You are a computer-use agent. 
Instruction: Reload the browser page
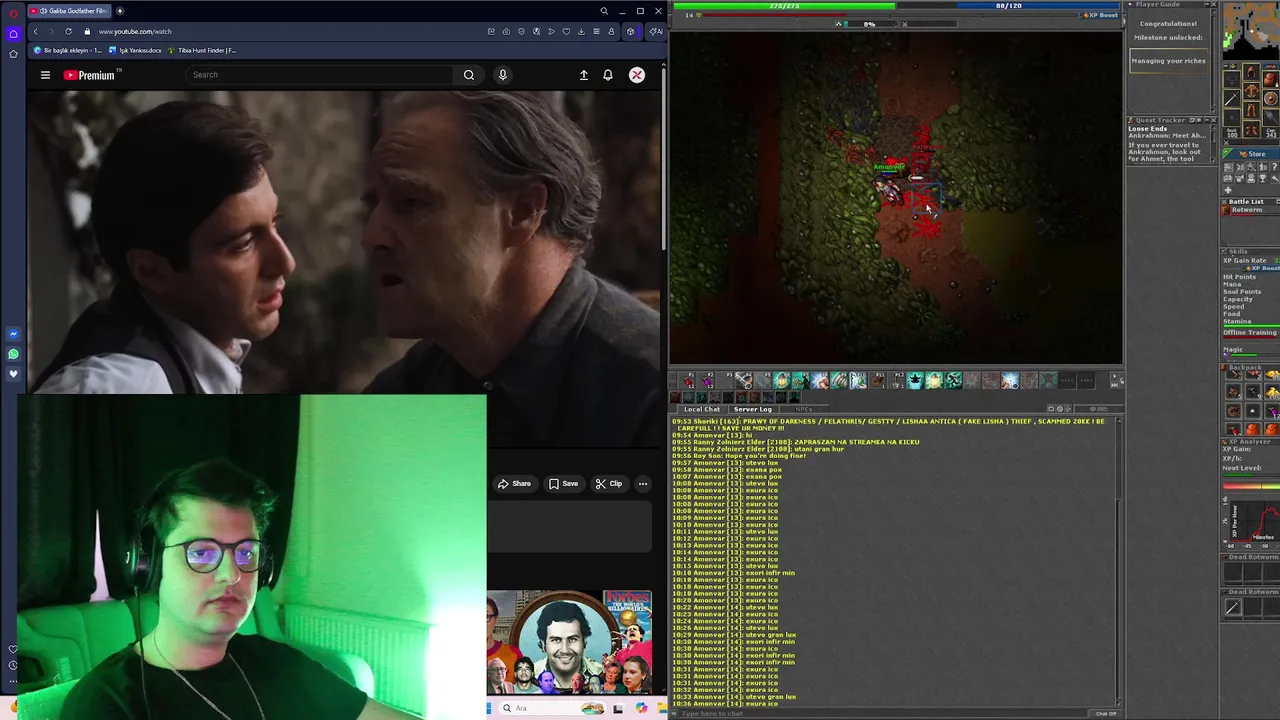68,31
